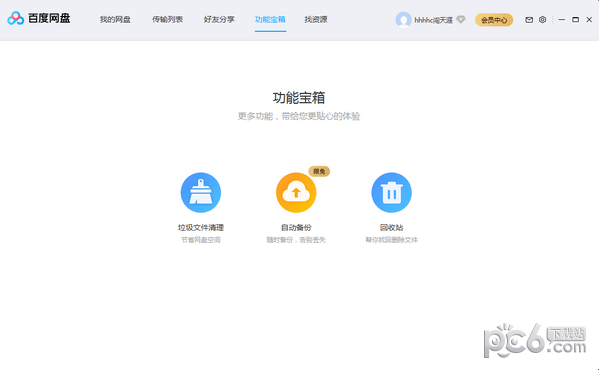Switch to the 好友分享 tab
This screenshot has width=599, height=370.
pyautogui.click(x=219, y=19)
